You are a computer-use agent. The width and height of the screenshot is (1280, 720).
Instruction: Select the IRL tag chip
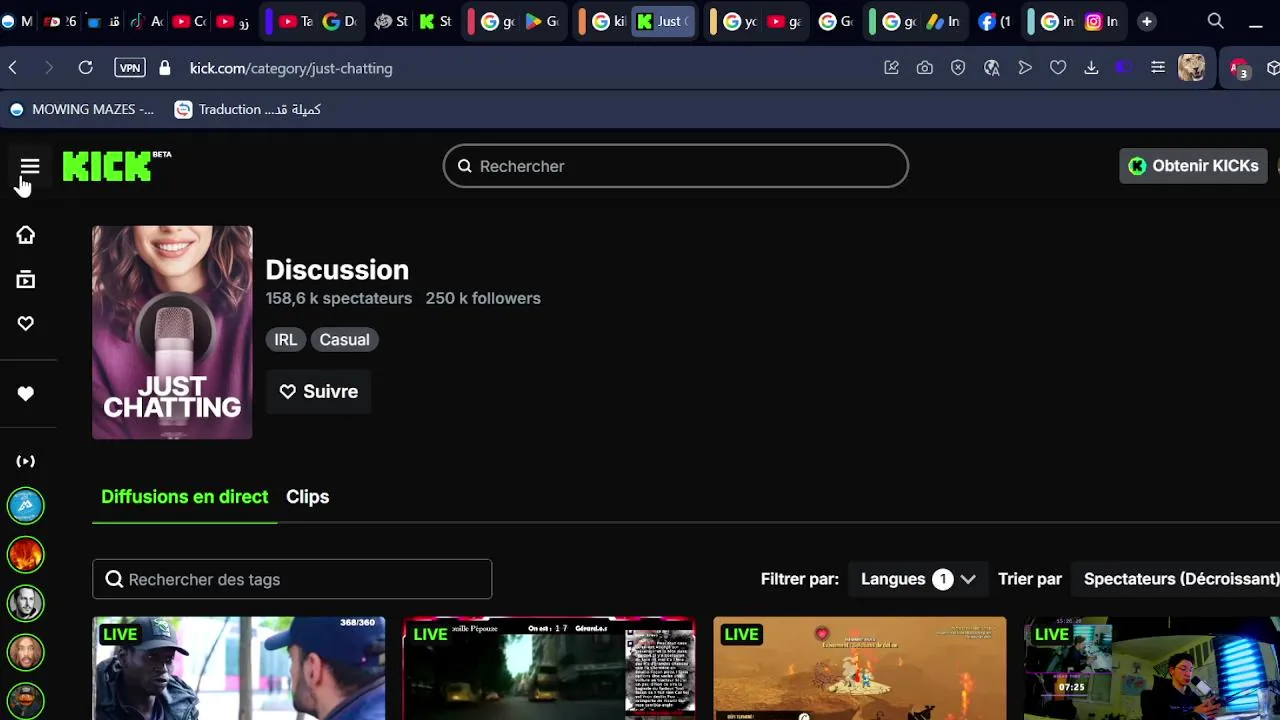click(x=286, y=340)
